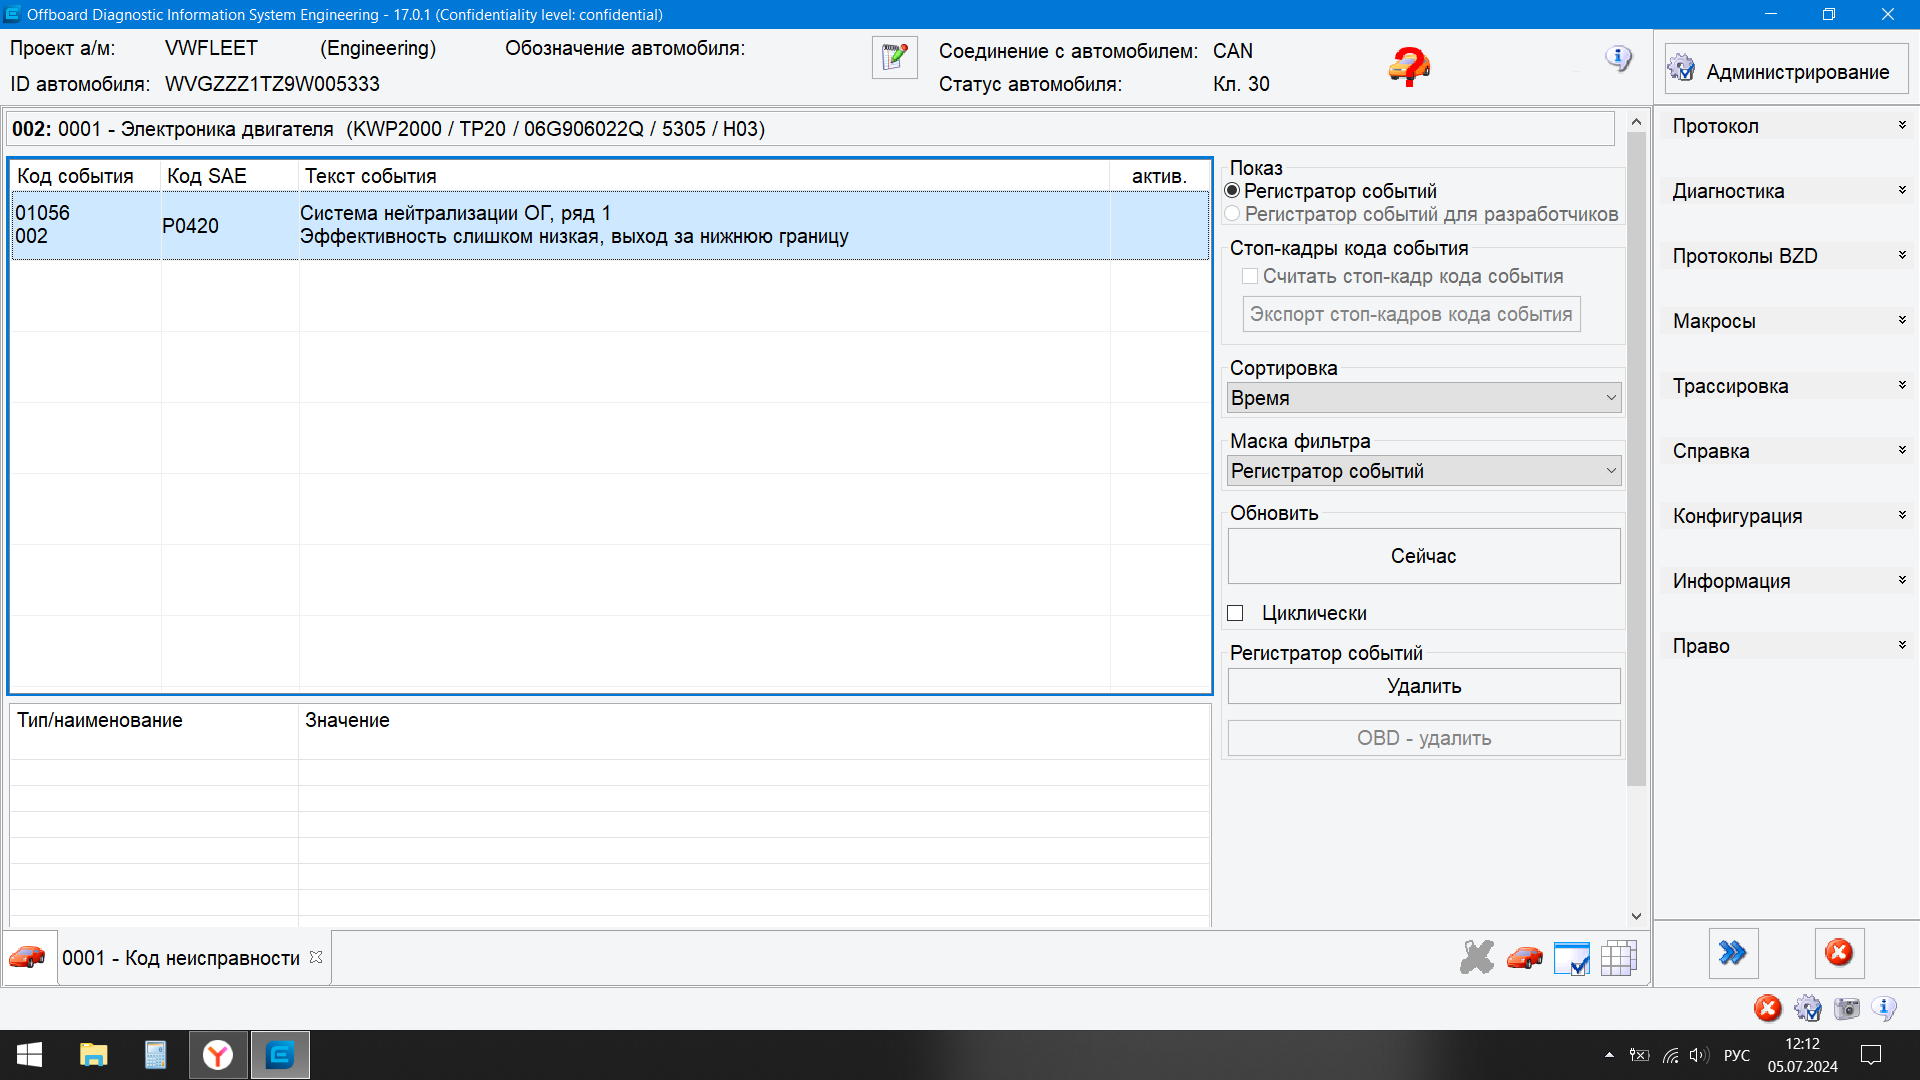Viewport: 1920px width, 1080px height.
Task: Open the Маска фильтра dropdown
Action: tap(1423, 471)
